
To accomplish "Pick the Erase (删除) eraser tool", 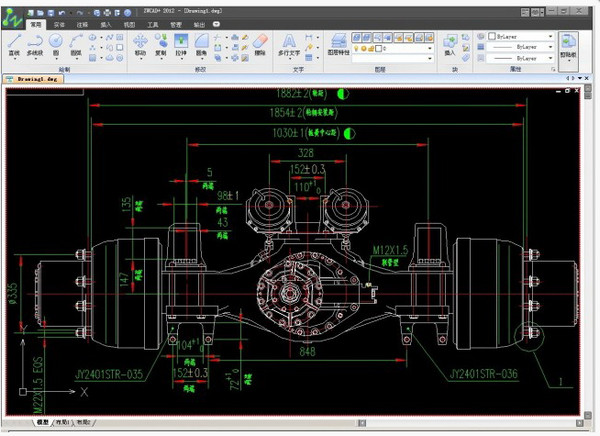I will 261,43.
